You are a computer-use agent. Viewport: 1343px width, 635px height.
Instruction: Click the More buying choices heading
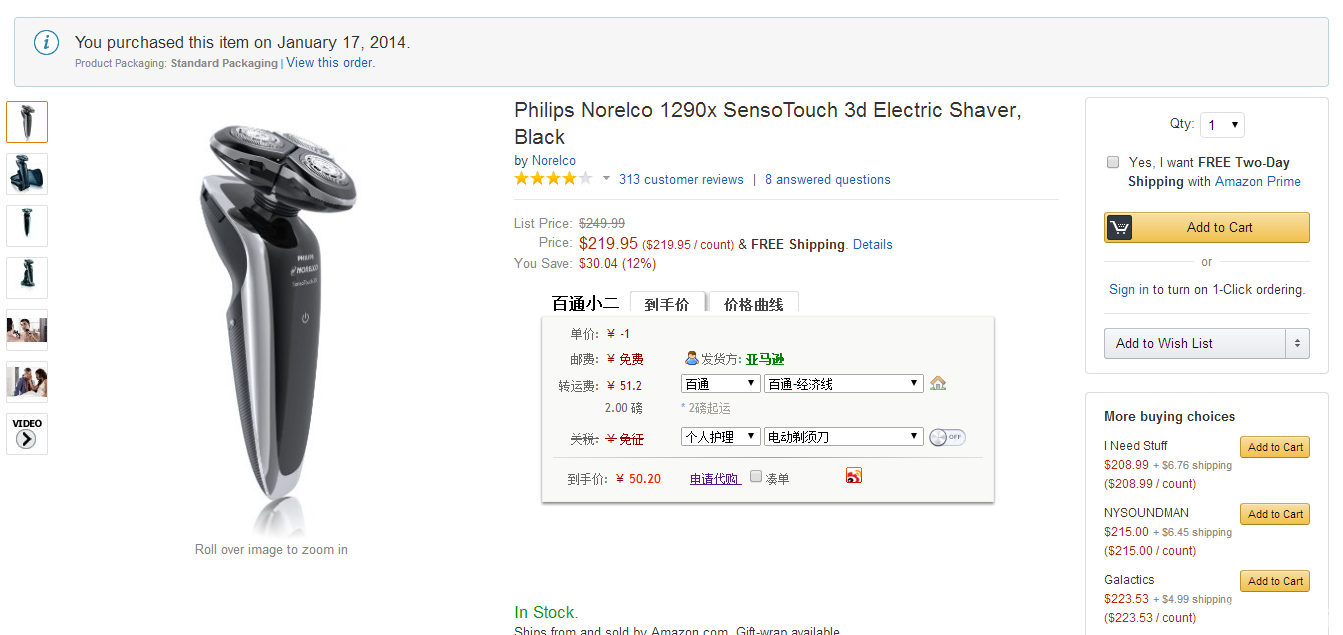click(x=1169, y=416)
